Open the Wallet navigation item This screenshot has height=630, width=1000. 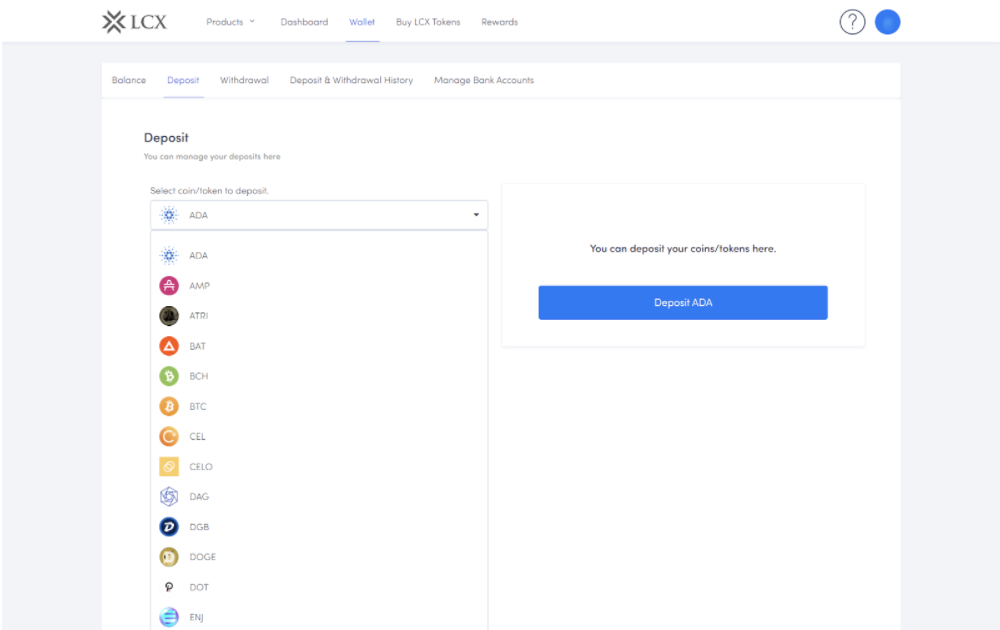tap(362, 22)
